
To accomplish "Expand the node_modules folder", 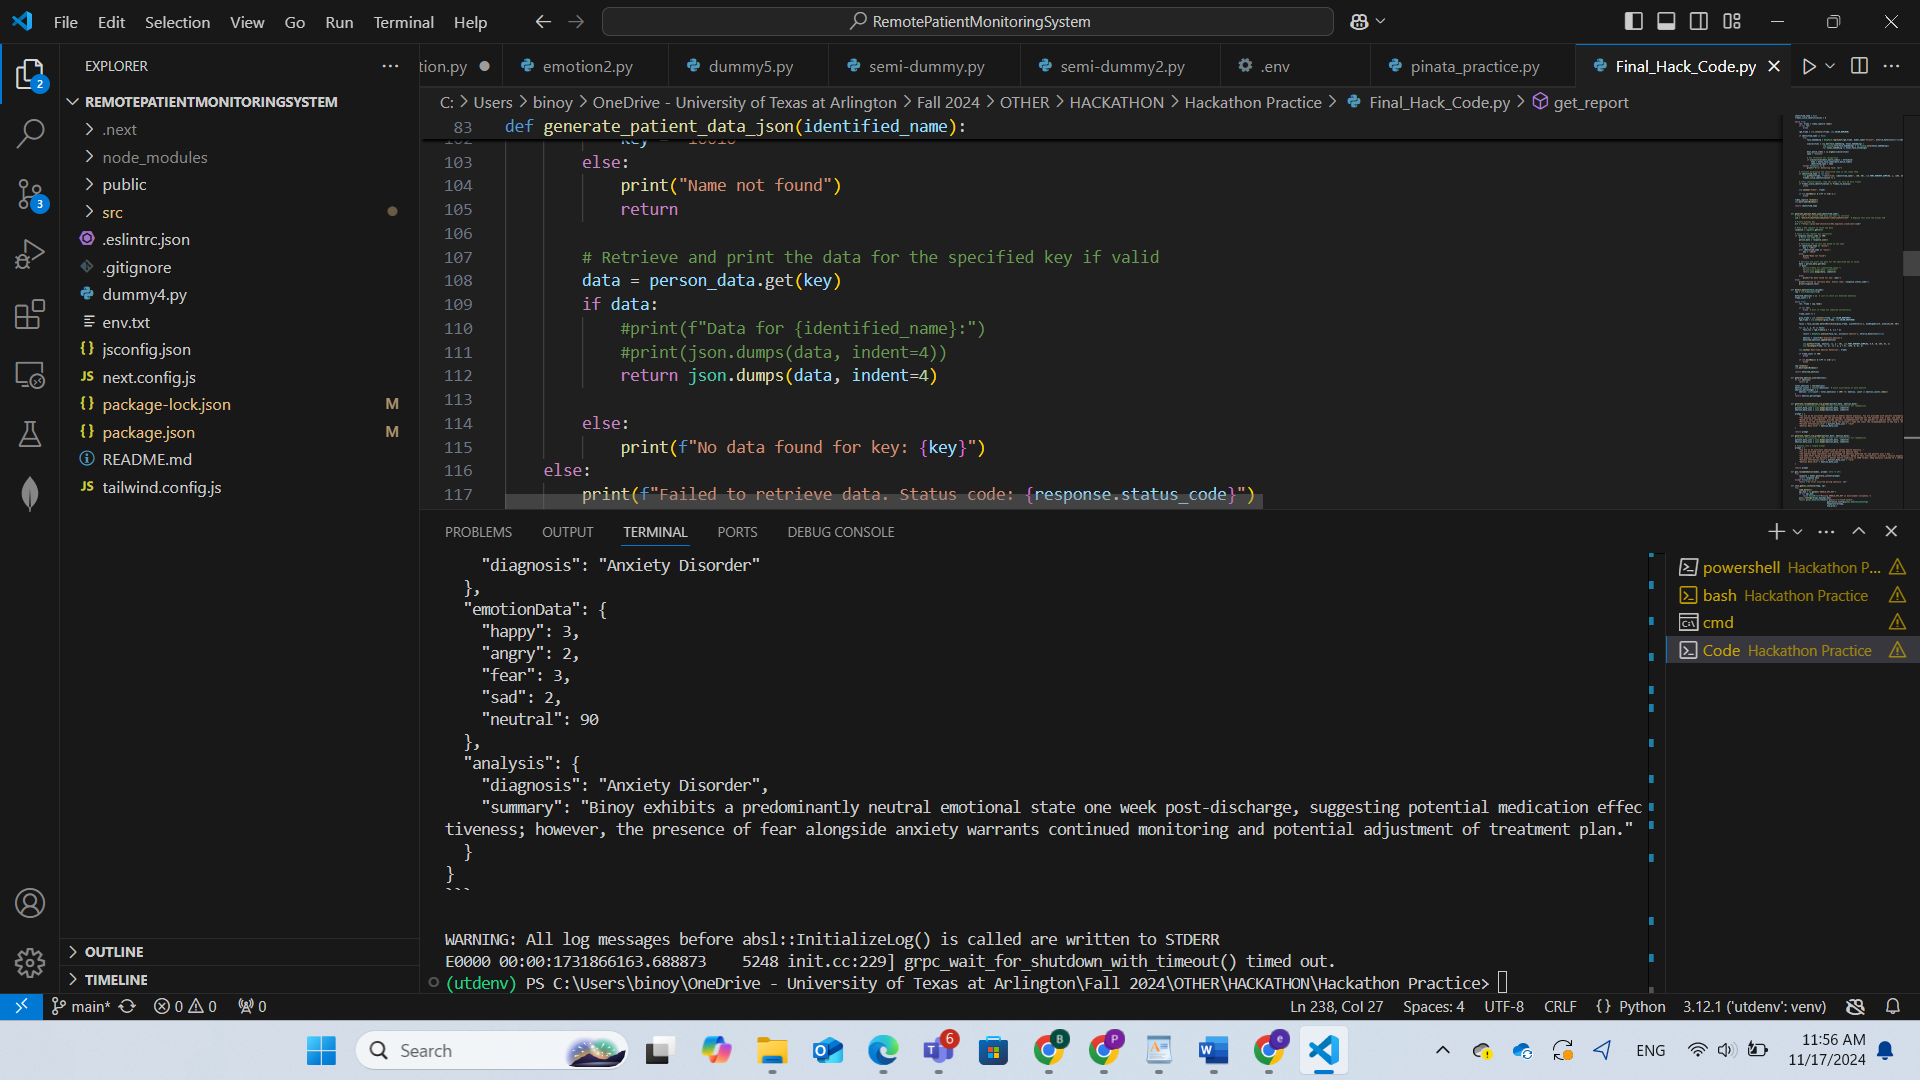I will [x=154, y=157].
